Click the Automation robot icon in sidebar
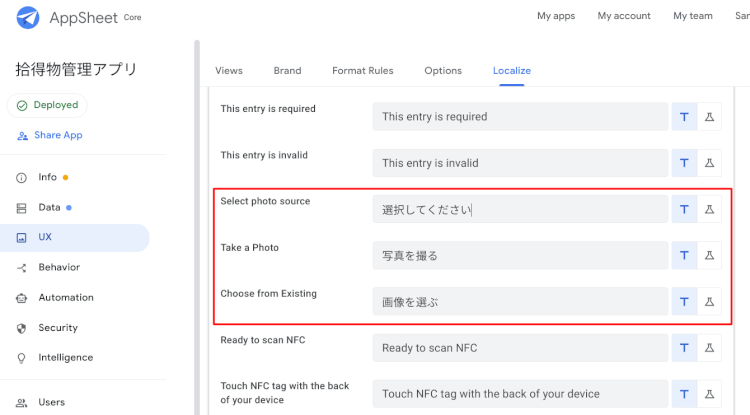Viewport: 750px width, 415px height. click(x=22, y=298)
